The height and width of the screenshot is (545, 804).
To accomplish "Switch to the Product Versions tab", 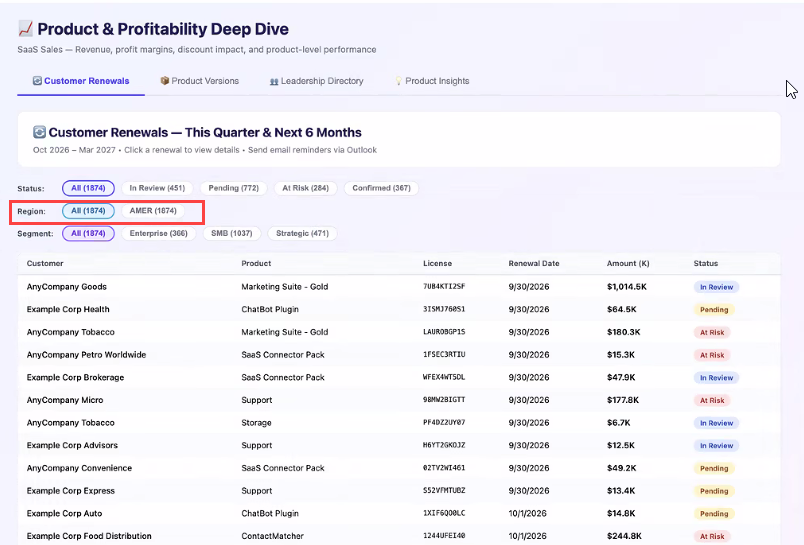I will click(199, 81).
